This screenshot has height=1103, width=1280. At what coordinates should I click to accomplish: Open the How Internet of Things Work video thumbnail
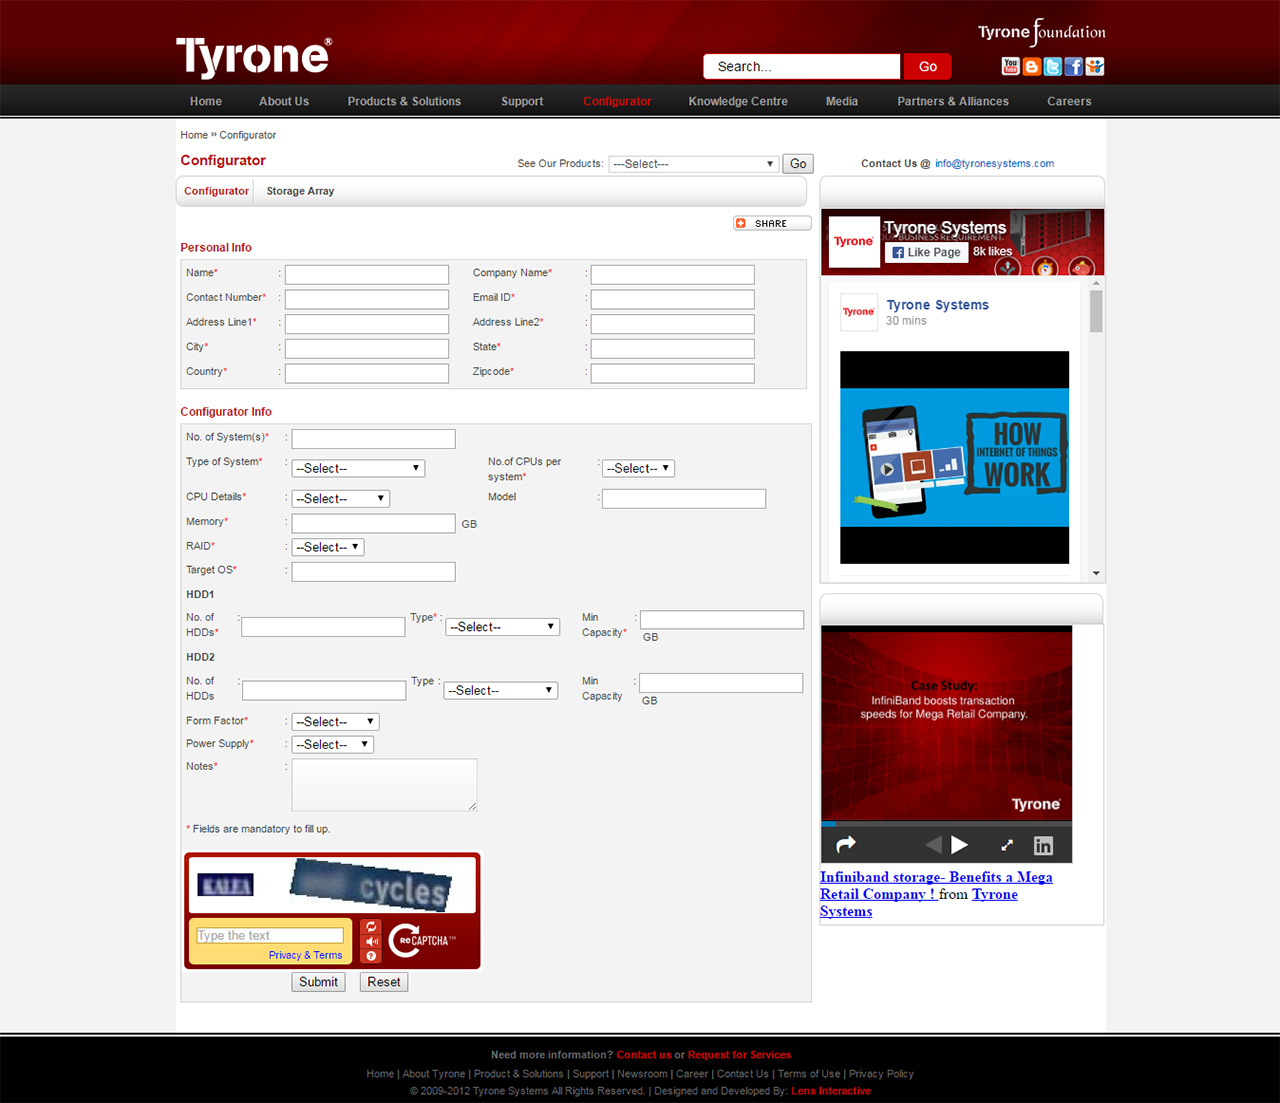click(954, 457)
